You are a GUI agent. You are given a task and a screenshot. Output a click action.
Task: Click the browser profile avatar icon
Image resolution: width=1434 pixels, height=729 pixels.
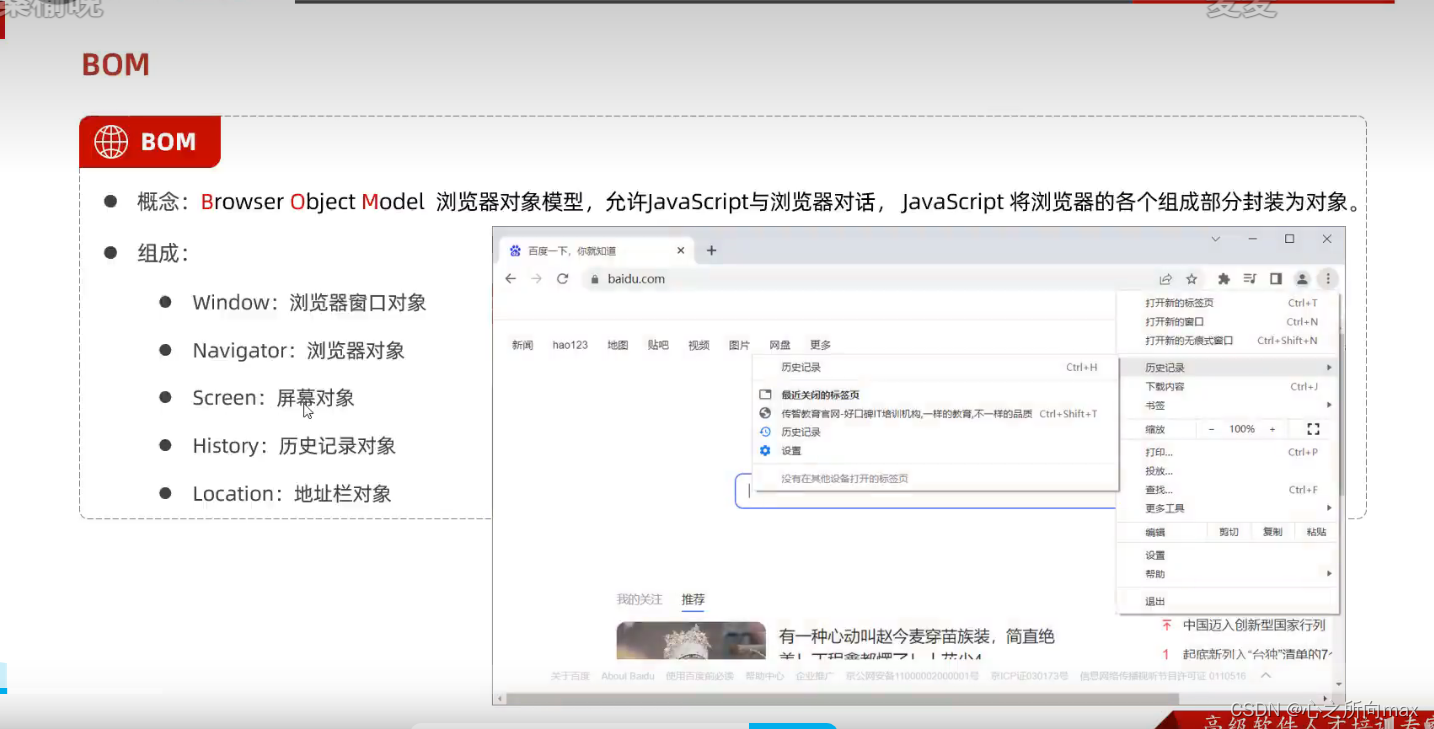(x=1302, y=279)
